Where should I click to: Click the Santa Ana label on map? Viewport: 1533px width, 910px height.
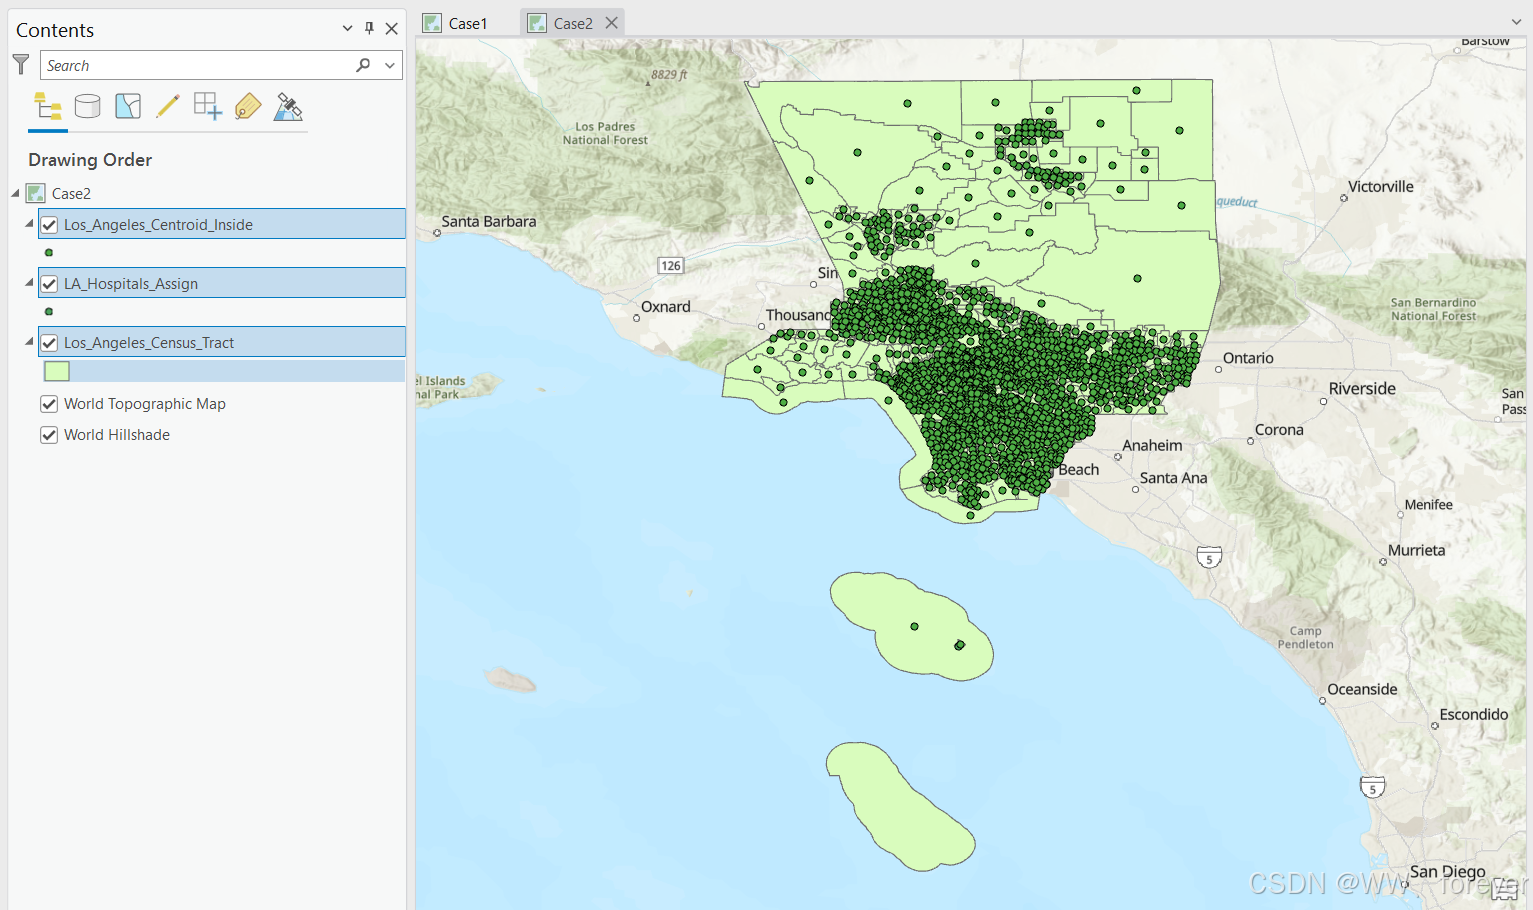pyautogui.click(x=1174, y=478)
